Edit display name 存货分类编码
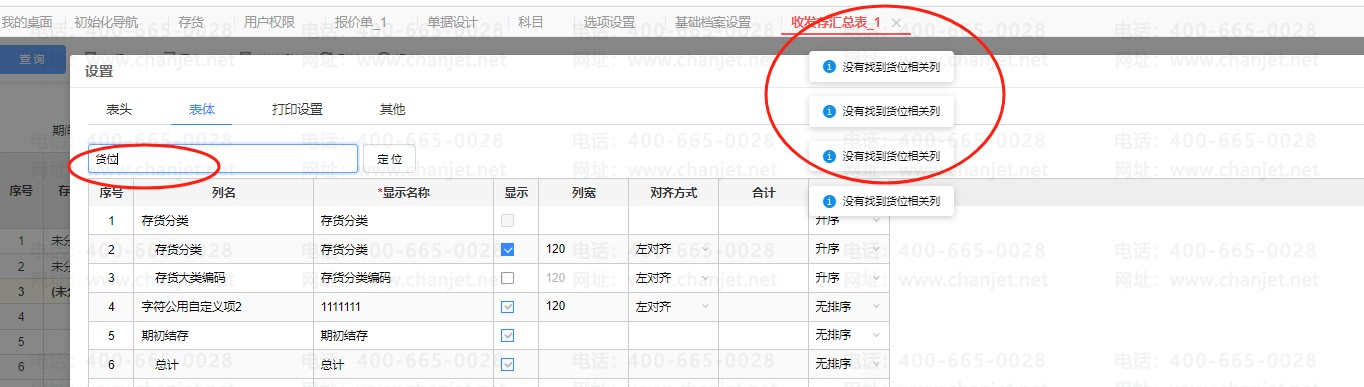 point(403,277)
